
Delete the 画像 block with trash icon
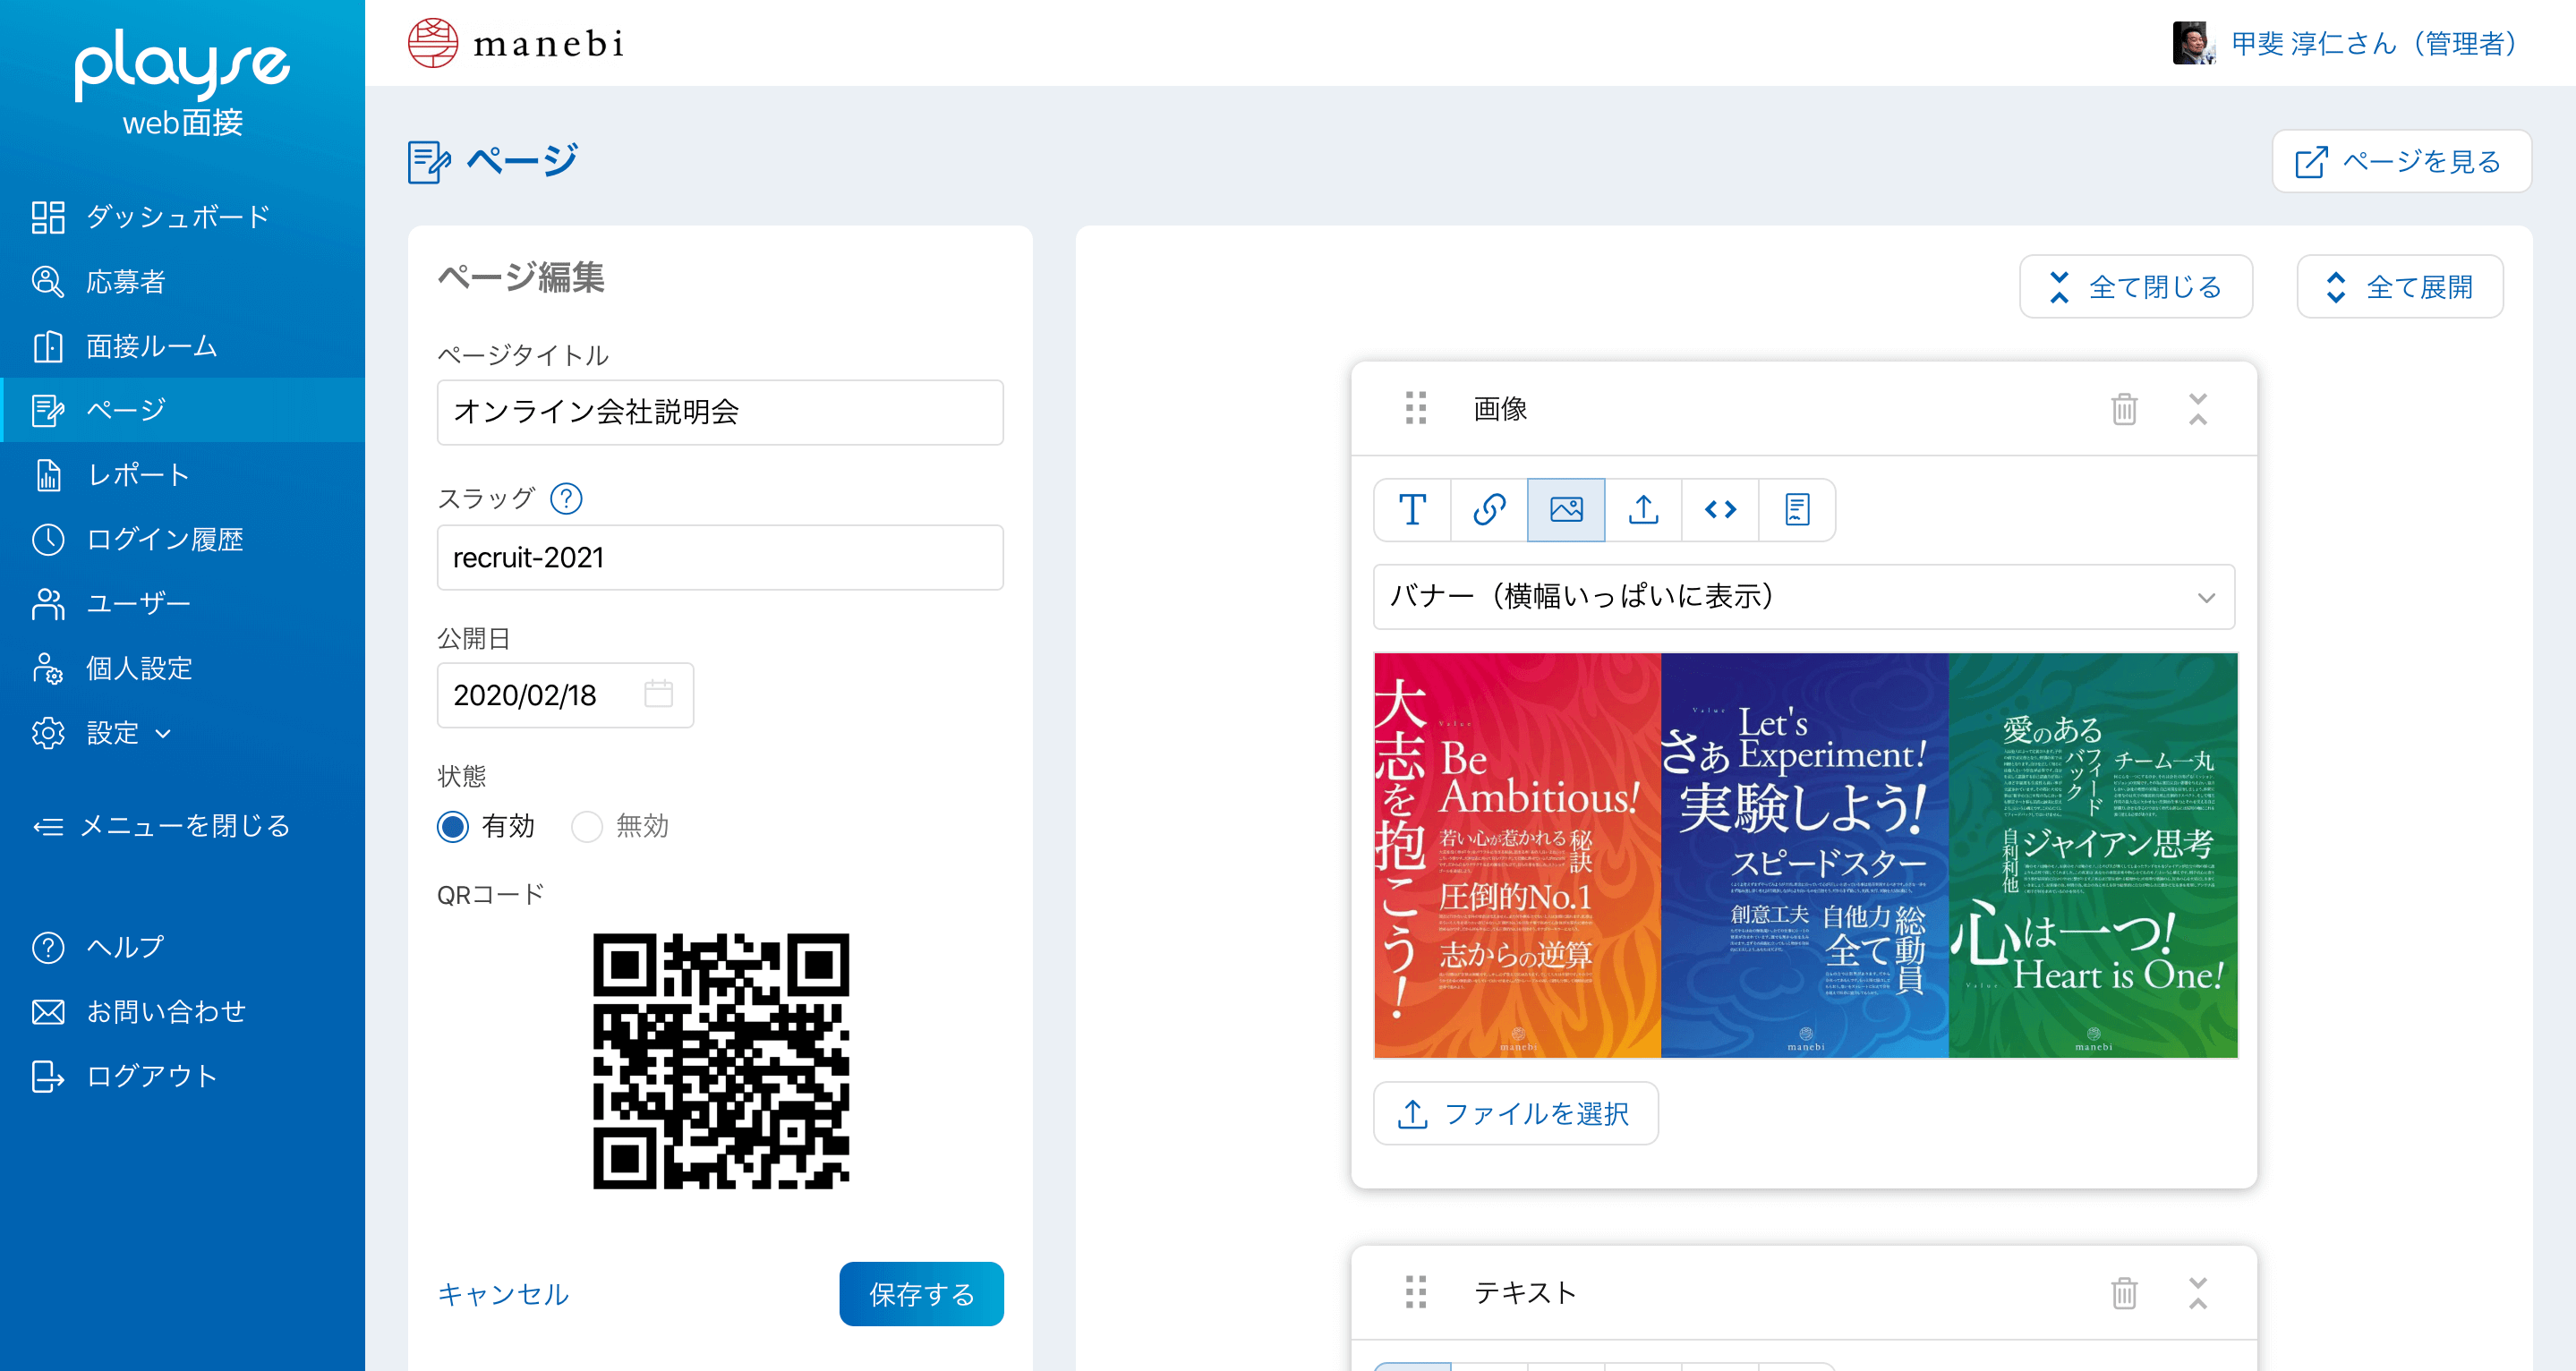coord(2124,409)
